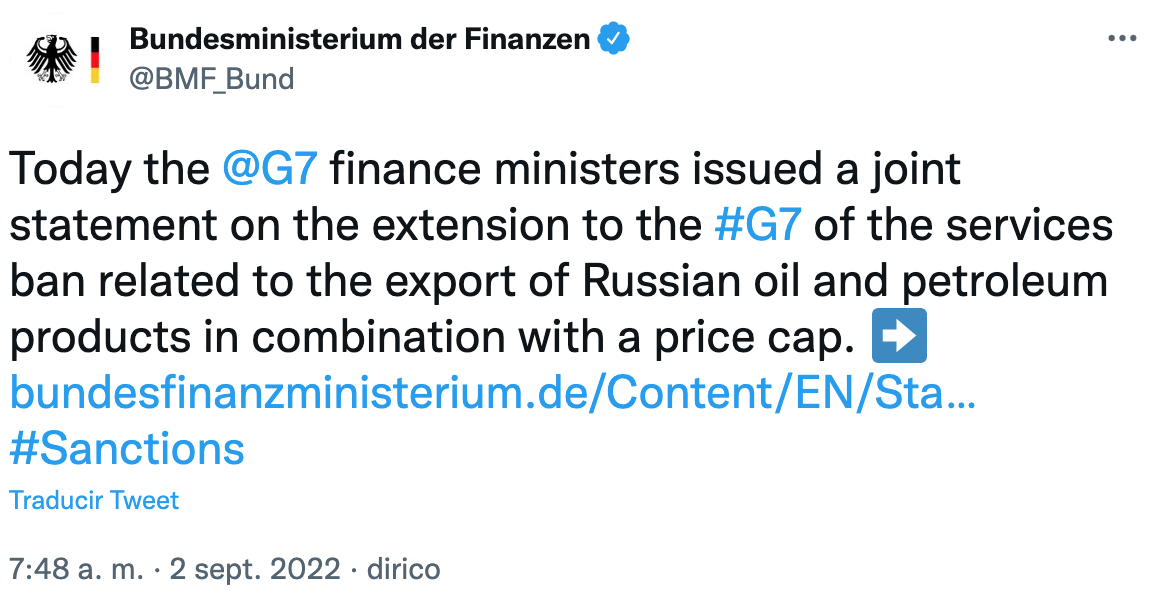The height and width of the screenshot is (602, 1166).
Task: Open the @G7 mention
Action: pyautogui.click(x=269, y=169)
